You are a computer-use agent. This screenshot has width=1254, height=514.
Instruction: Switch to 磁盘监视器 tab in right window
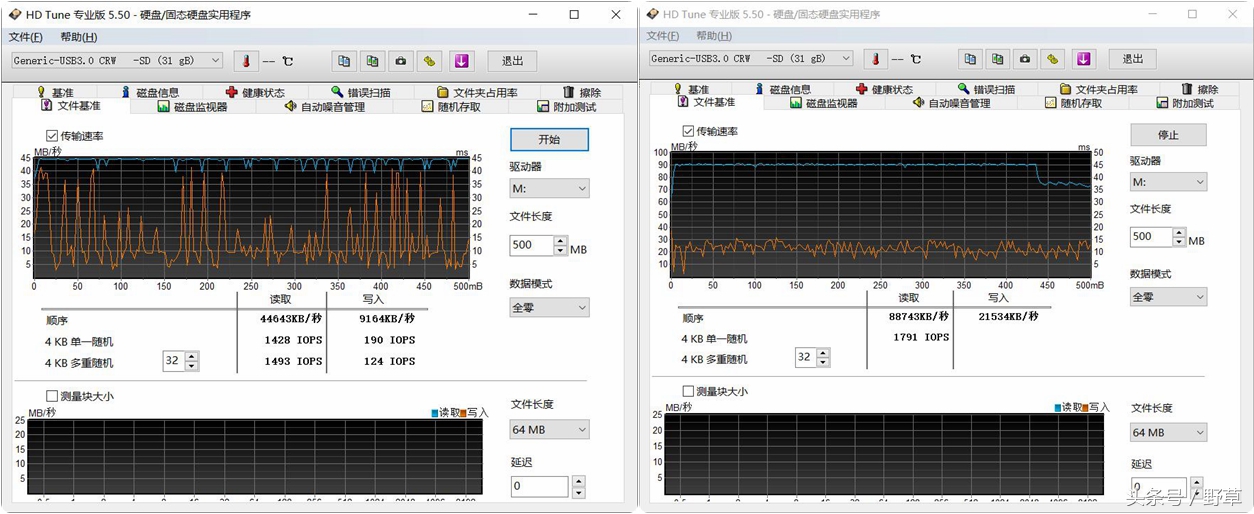[x=823, y=103]
